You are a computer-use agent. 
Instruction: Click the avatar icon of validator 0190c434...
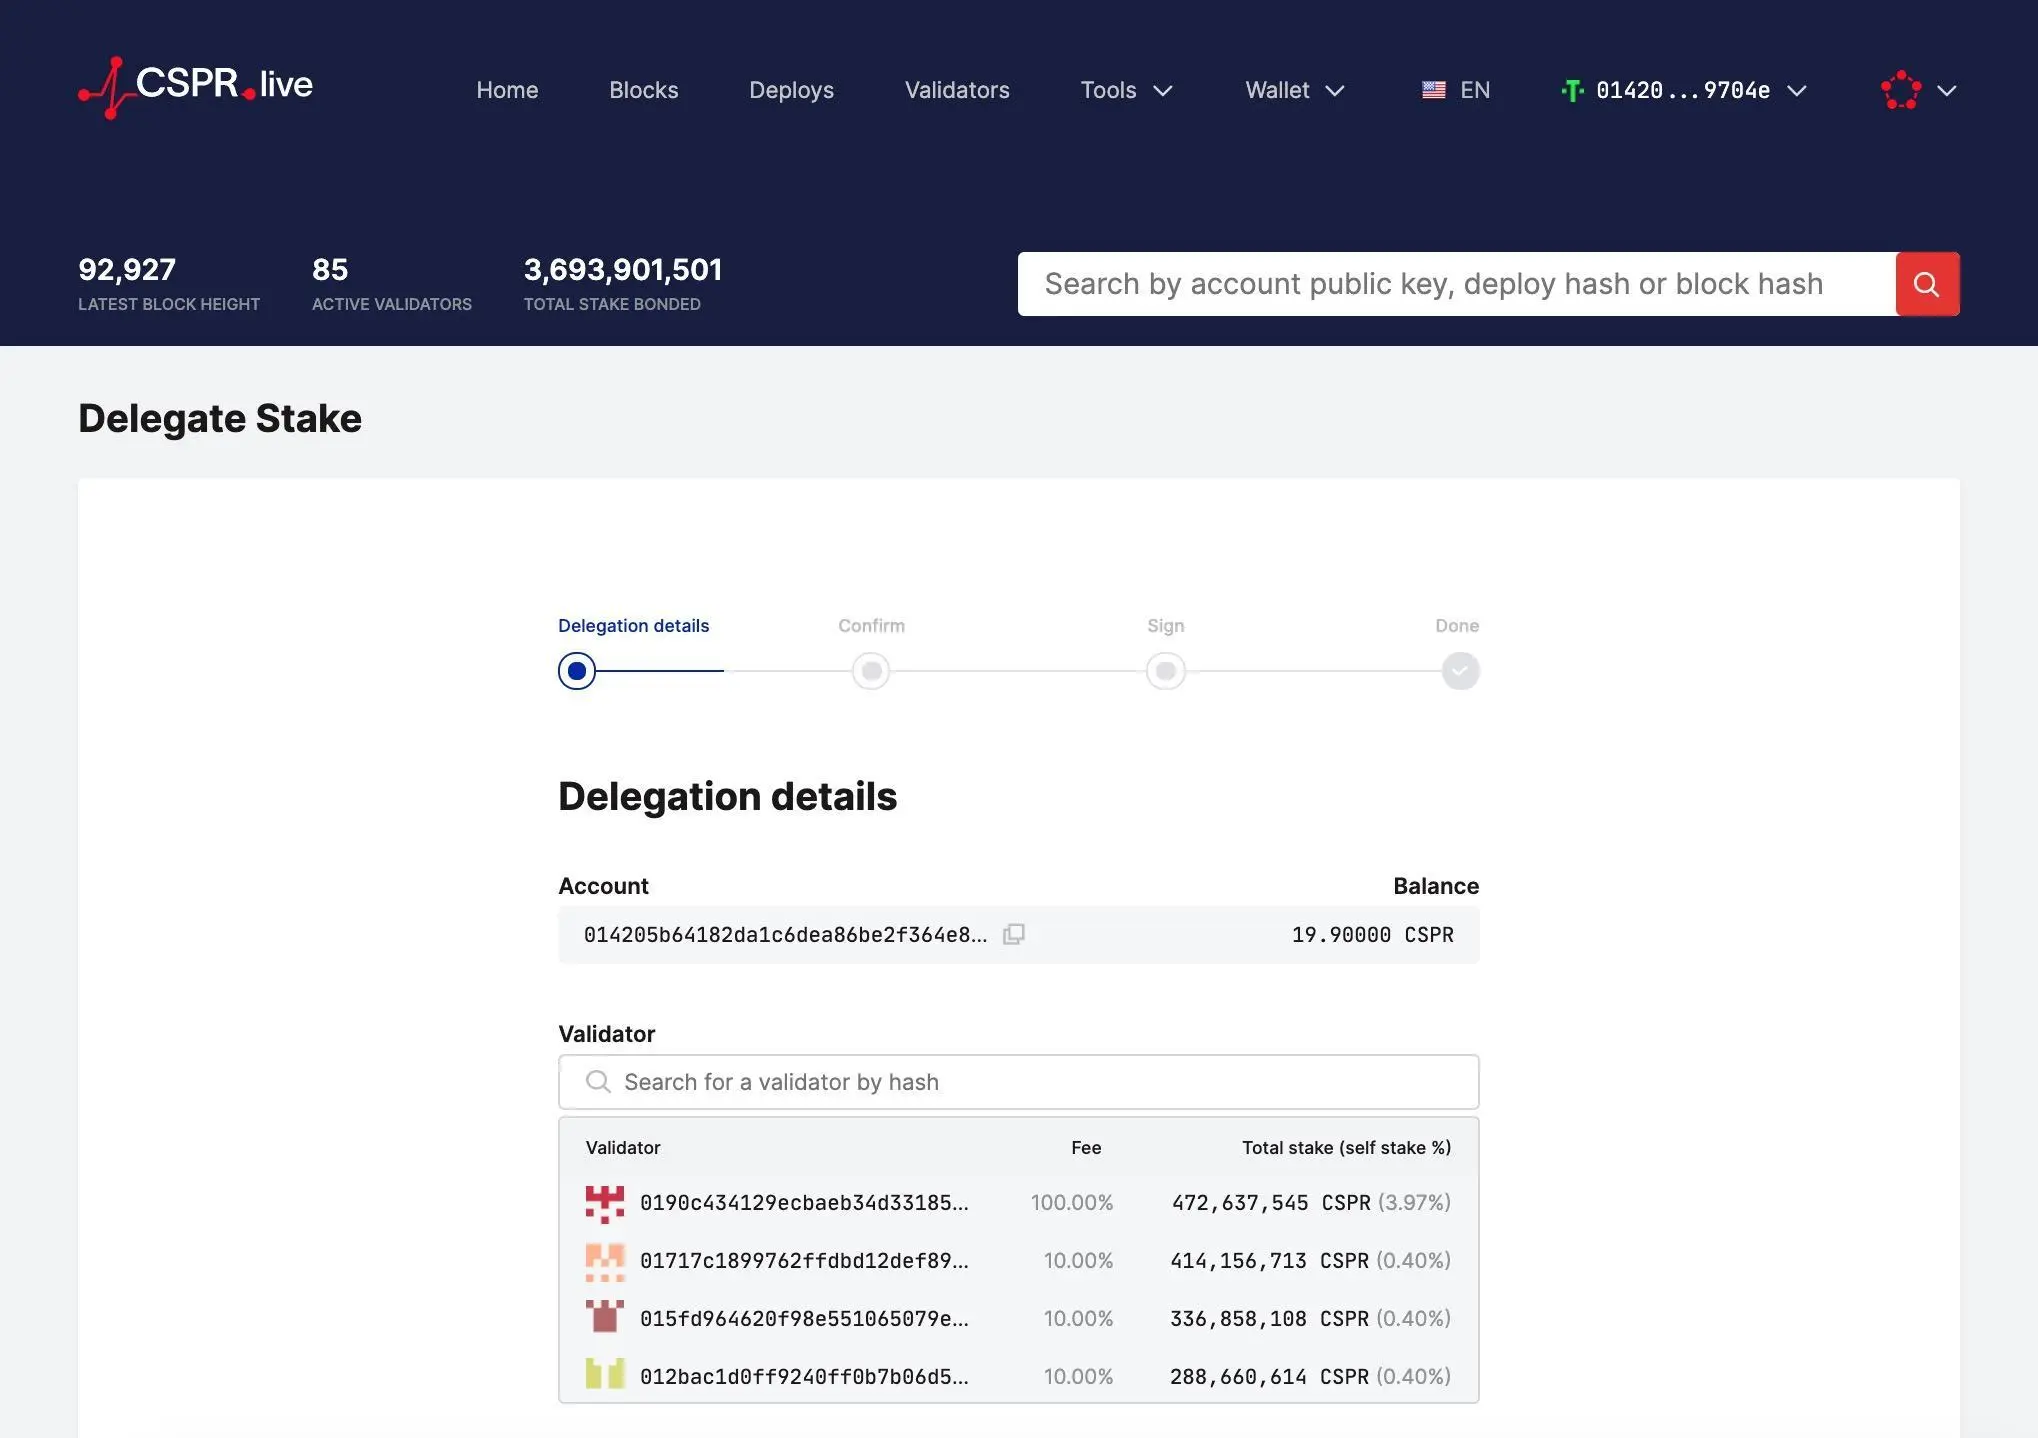604,1202
